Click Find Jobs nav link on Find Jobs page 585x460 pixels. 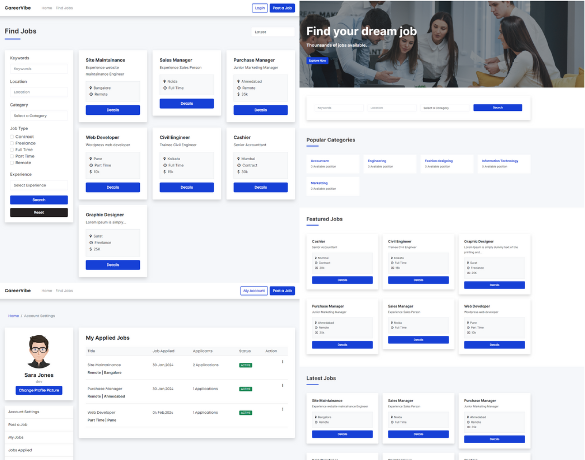(64, 8)
